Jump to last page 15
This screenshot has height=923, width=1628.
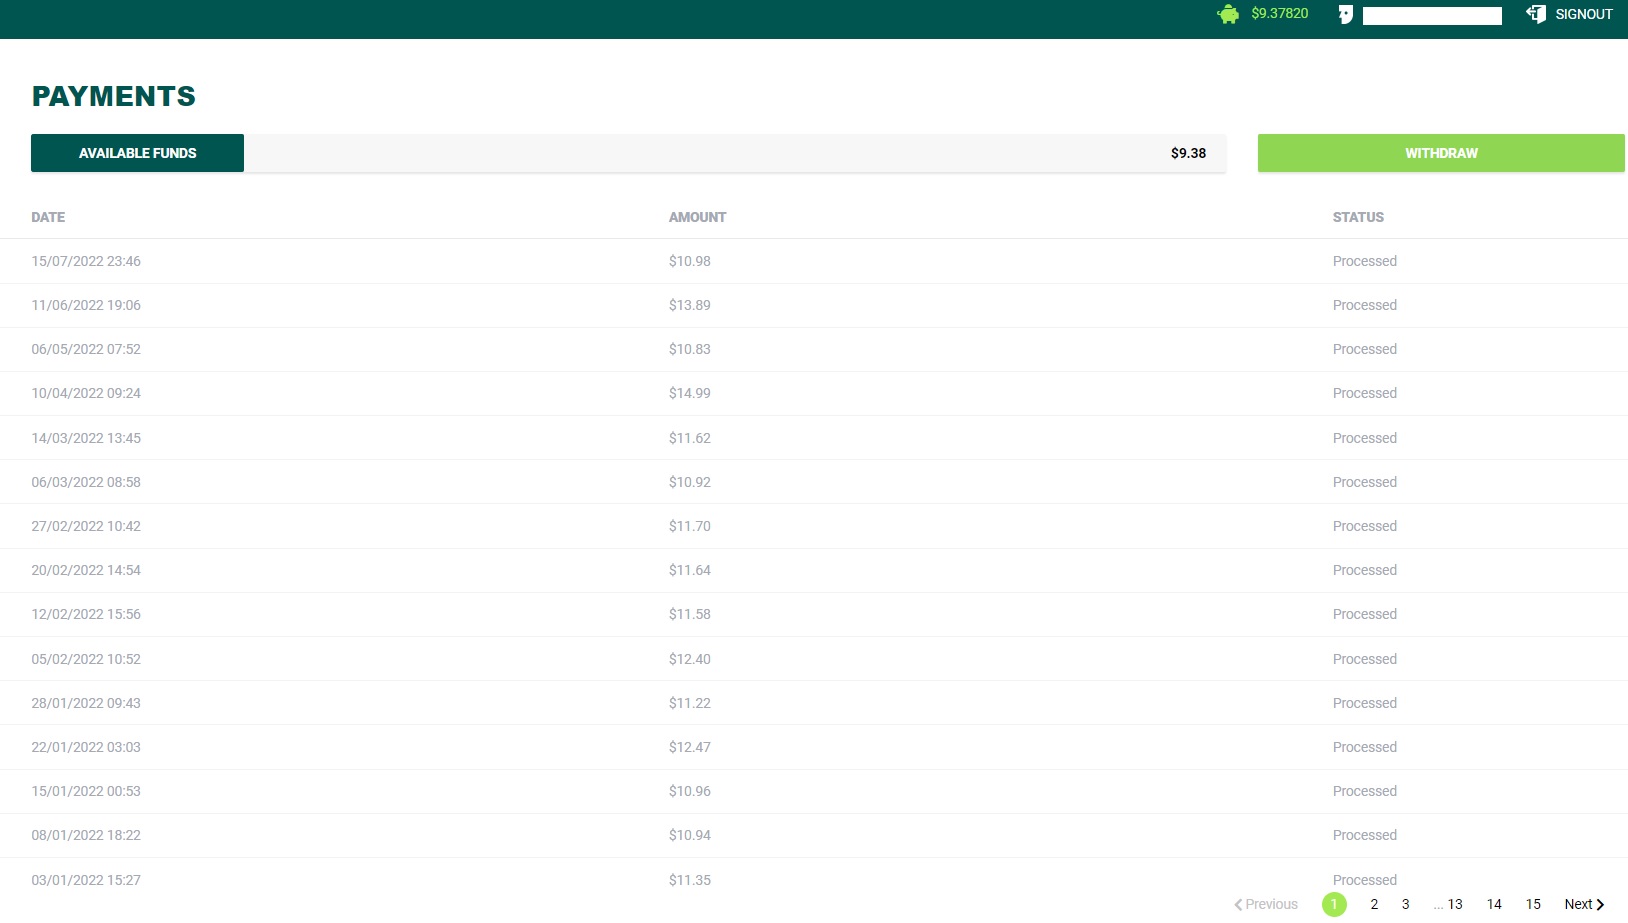coord(1533,904)
